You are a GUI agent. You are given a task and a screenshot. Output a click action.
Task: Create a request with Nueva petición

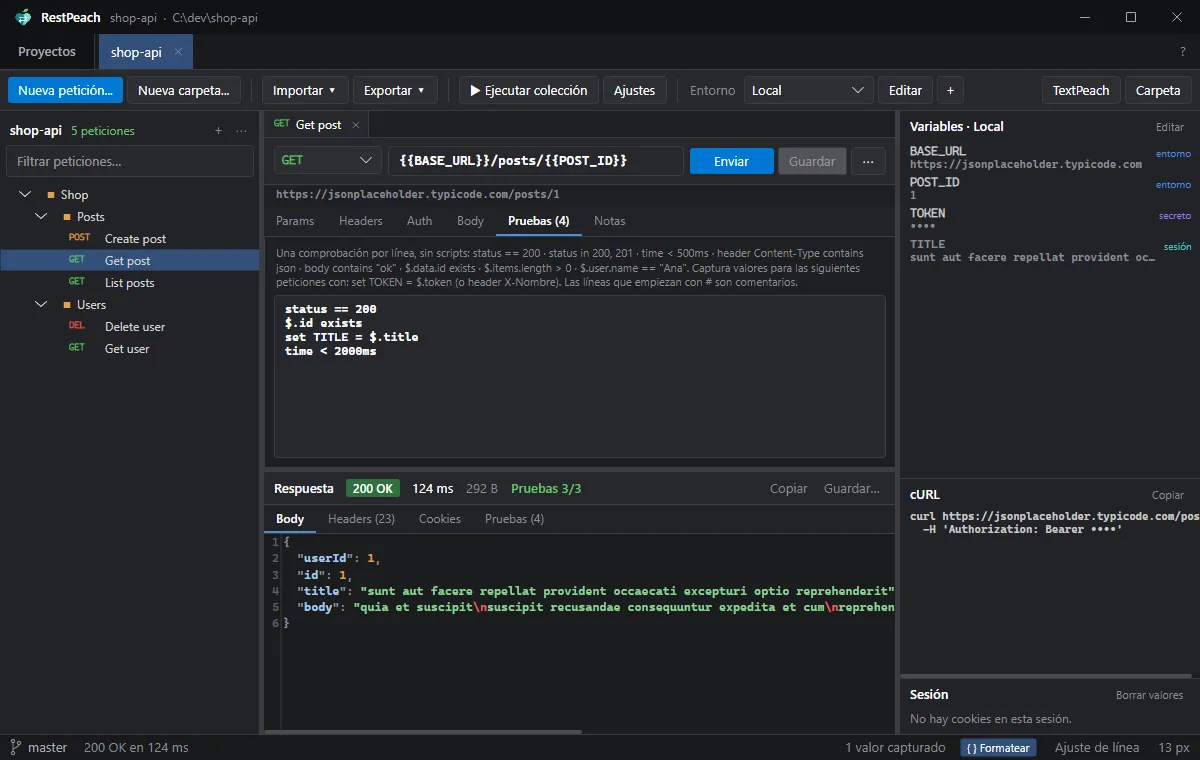pyautogui.click(x=65, y=90)
